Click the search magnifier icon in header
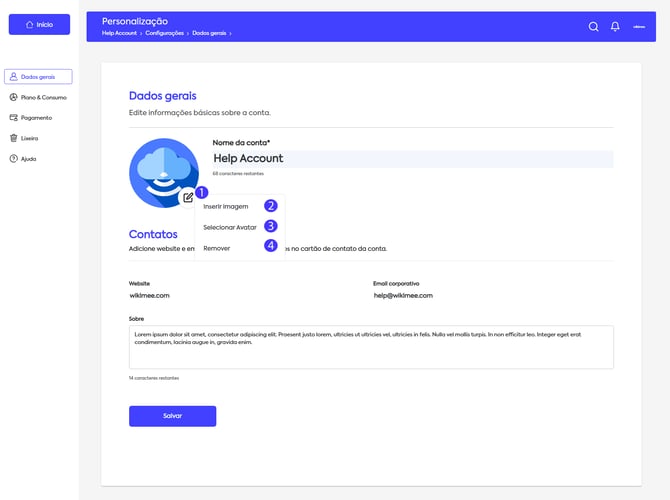The width and height of the screenshot is (670, 500). 594,27
